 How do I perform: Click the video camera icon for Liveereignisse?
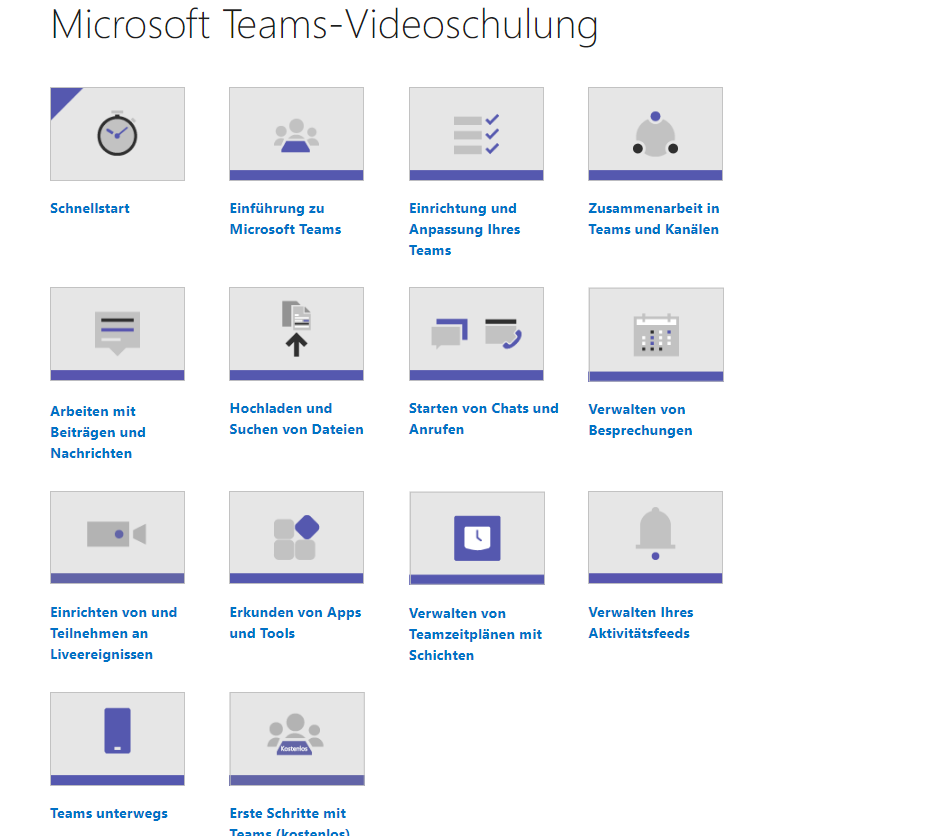pyautogui.click(x=117, y=537)
